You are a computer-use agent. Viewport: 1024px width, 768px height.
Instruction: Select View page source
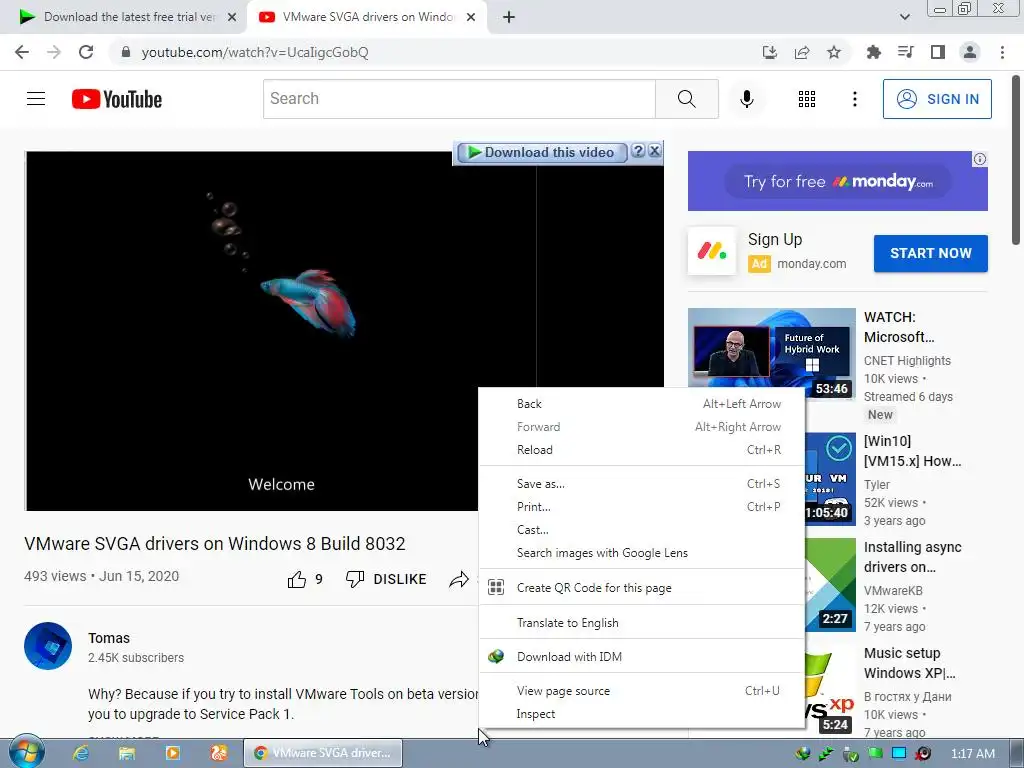pyautogui.click(x=641, y=690)
